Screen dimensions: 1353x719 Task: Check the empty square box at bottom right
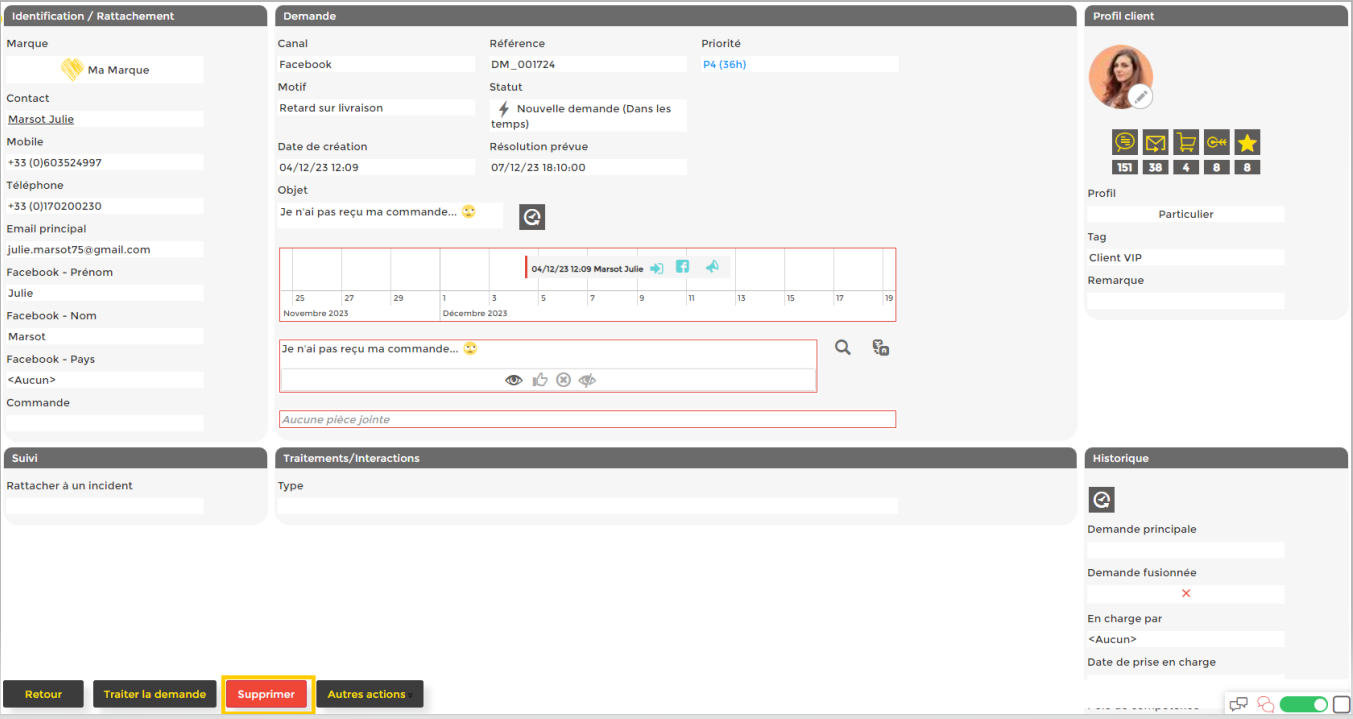point(1341,704)
